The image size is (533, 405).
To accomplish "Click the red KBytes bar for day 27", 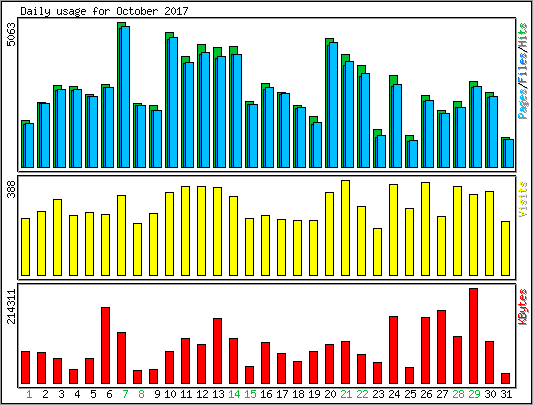I will 442,347.
